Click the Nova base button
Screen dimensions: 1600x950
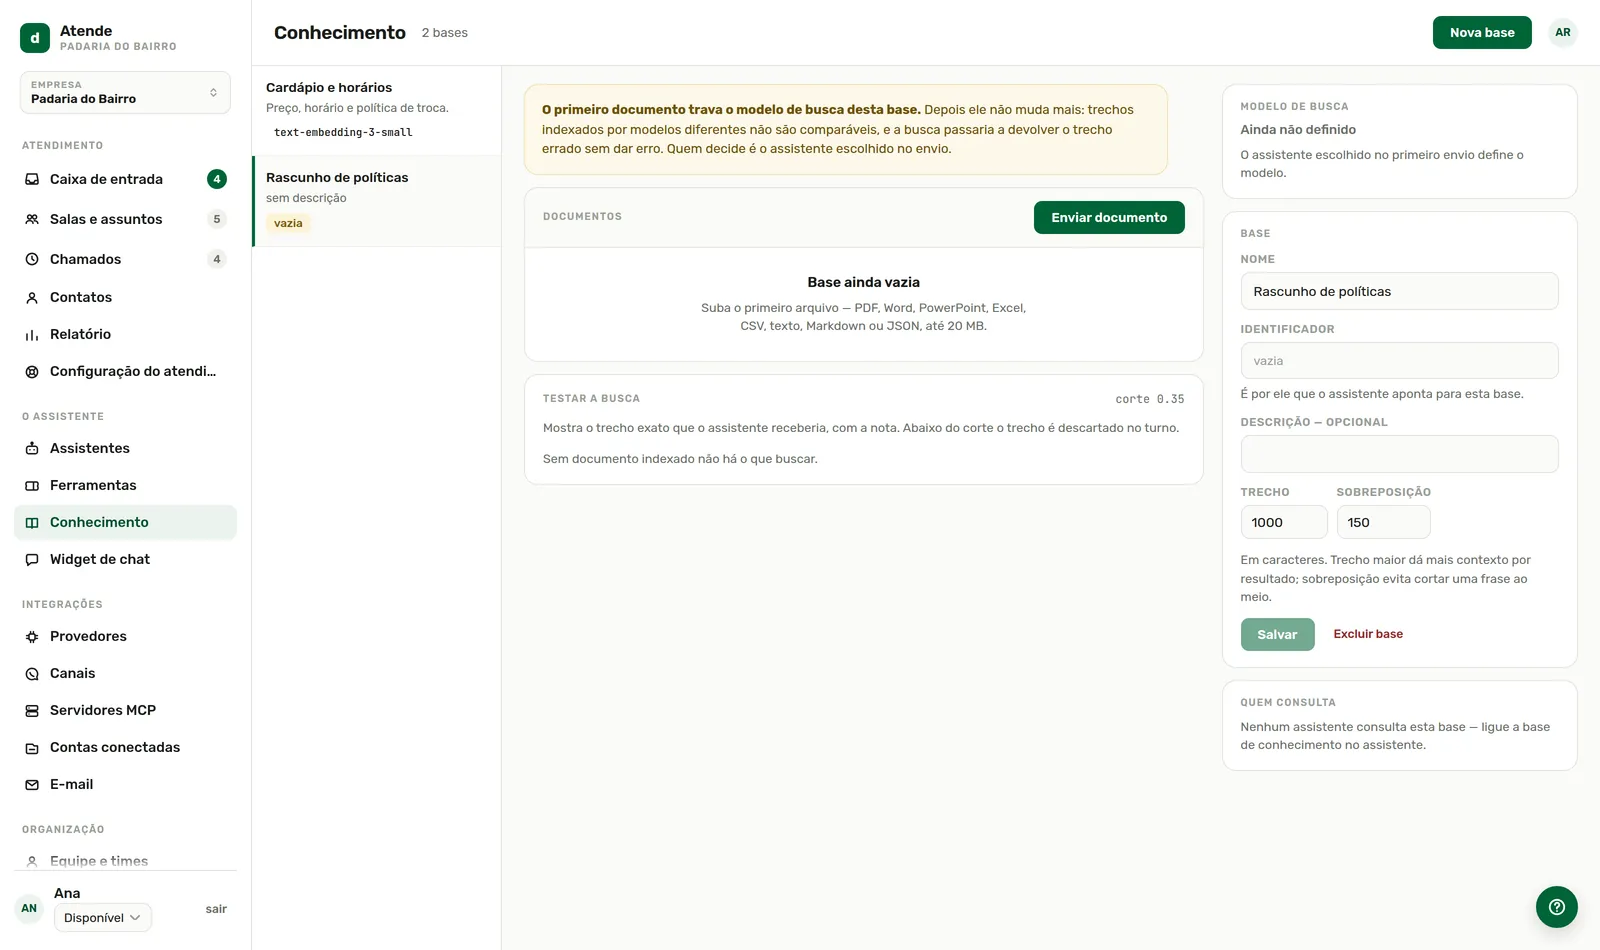pyautogui.click(x=1482, y=32)
